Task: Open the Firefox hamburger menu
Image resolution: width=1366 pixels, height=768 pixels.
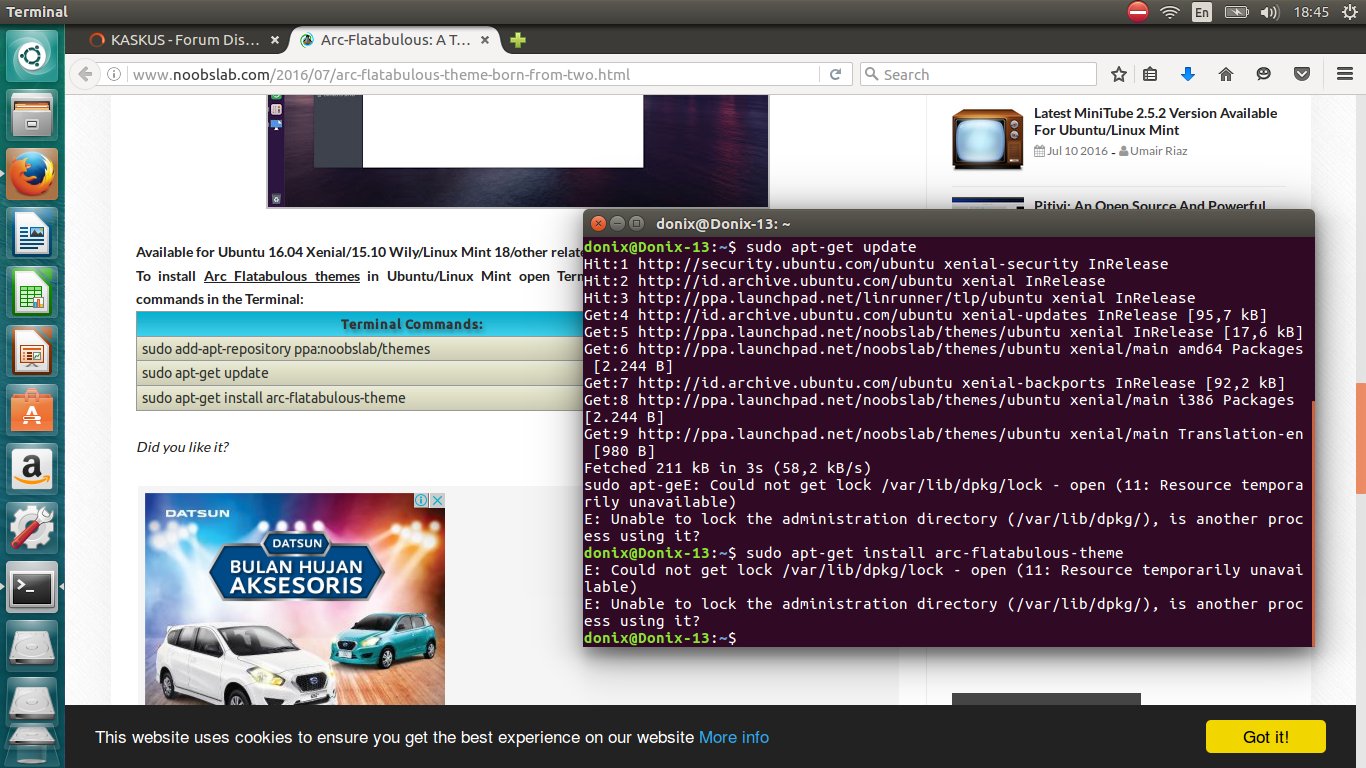Action: [x=1344, y=74]
